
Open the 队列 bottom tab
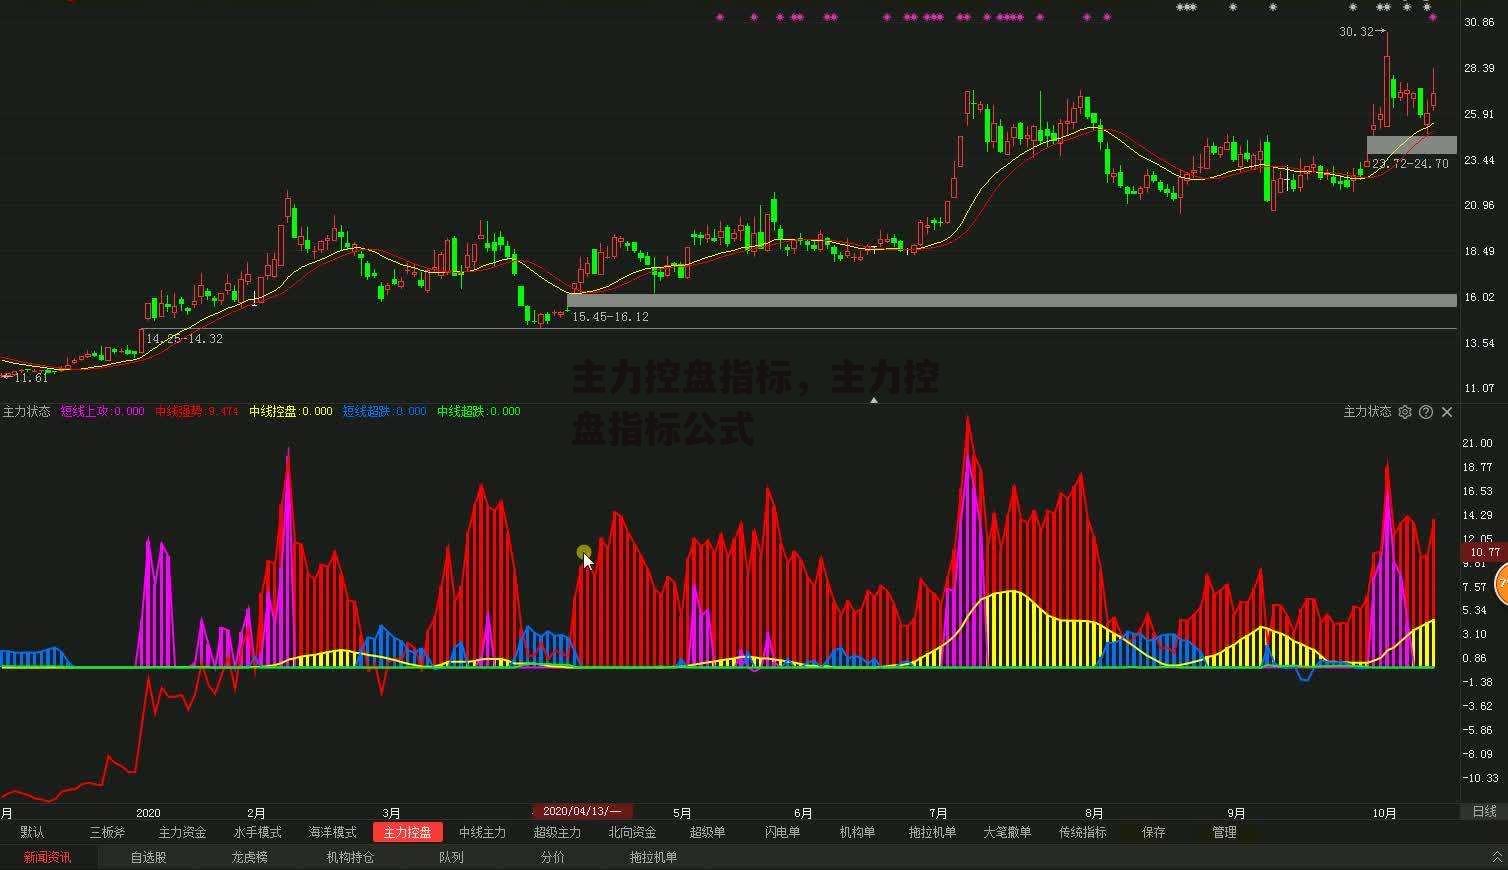click(452, 857)
